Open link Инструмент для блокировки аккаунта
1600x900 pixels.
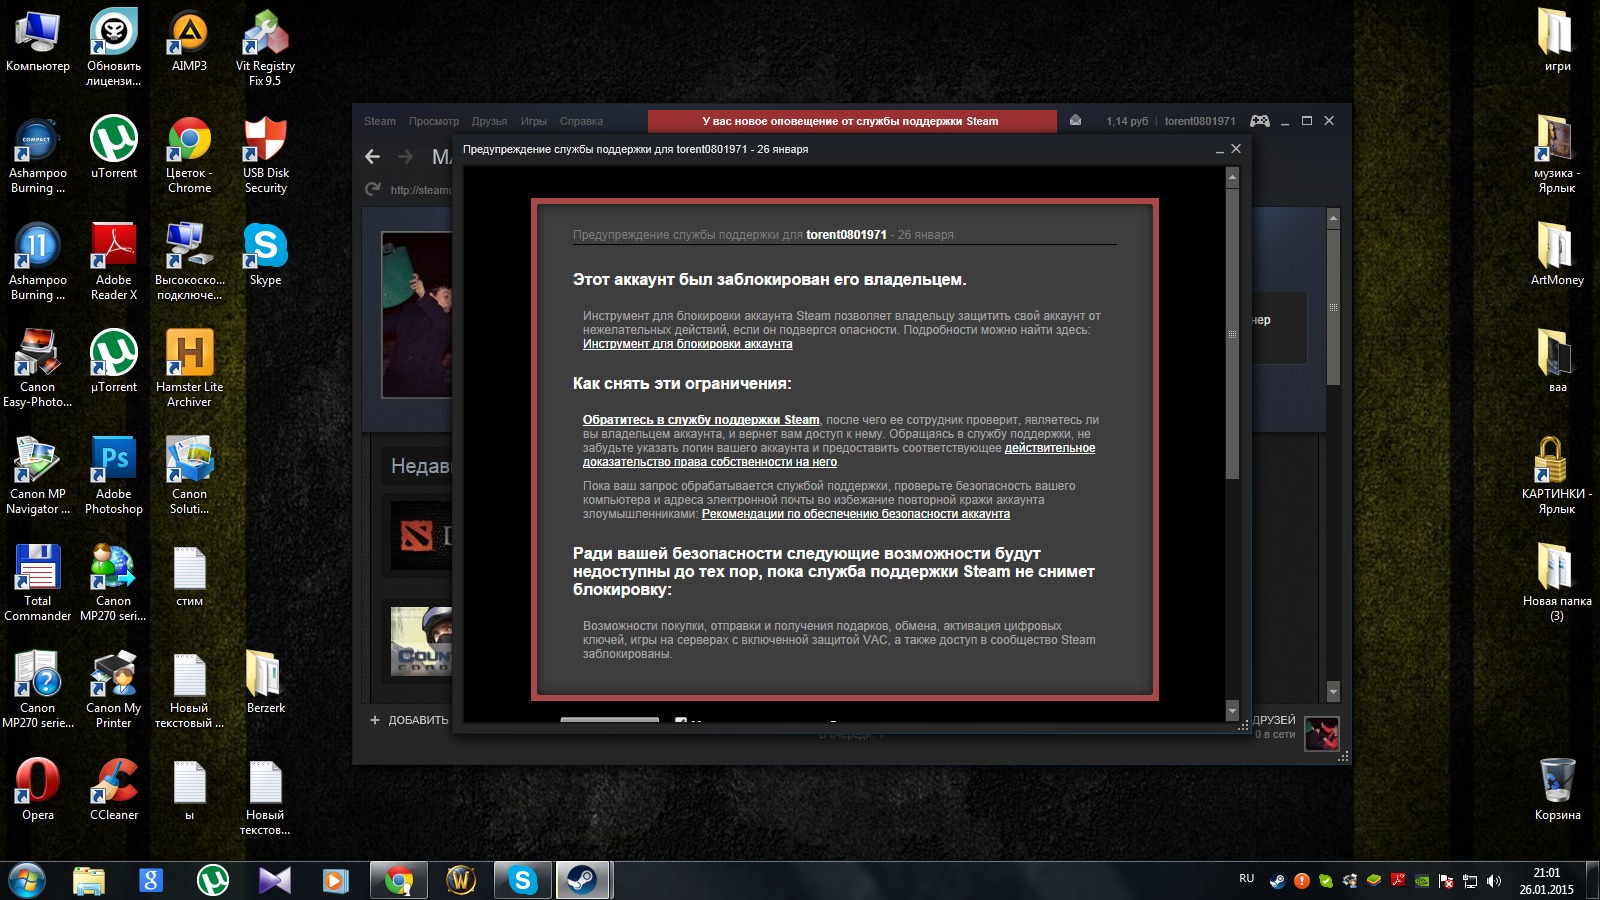687,344
